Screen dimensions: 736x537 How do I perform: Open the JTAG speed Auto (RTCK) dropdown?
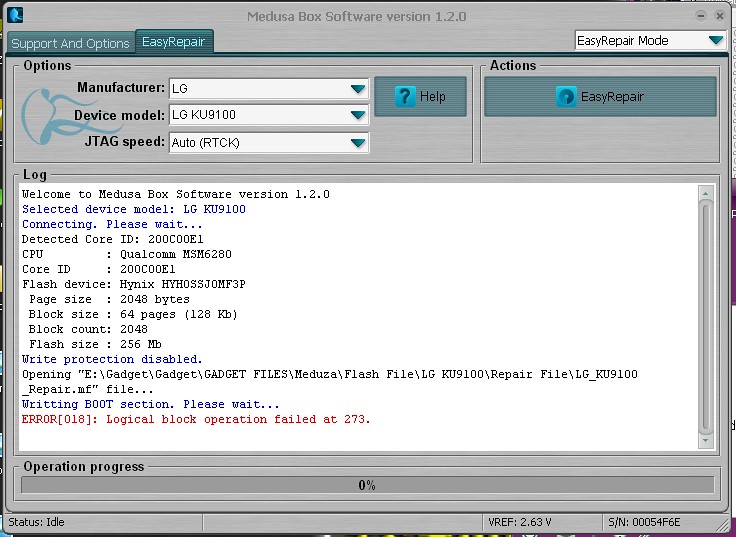[x=269, y=143]
